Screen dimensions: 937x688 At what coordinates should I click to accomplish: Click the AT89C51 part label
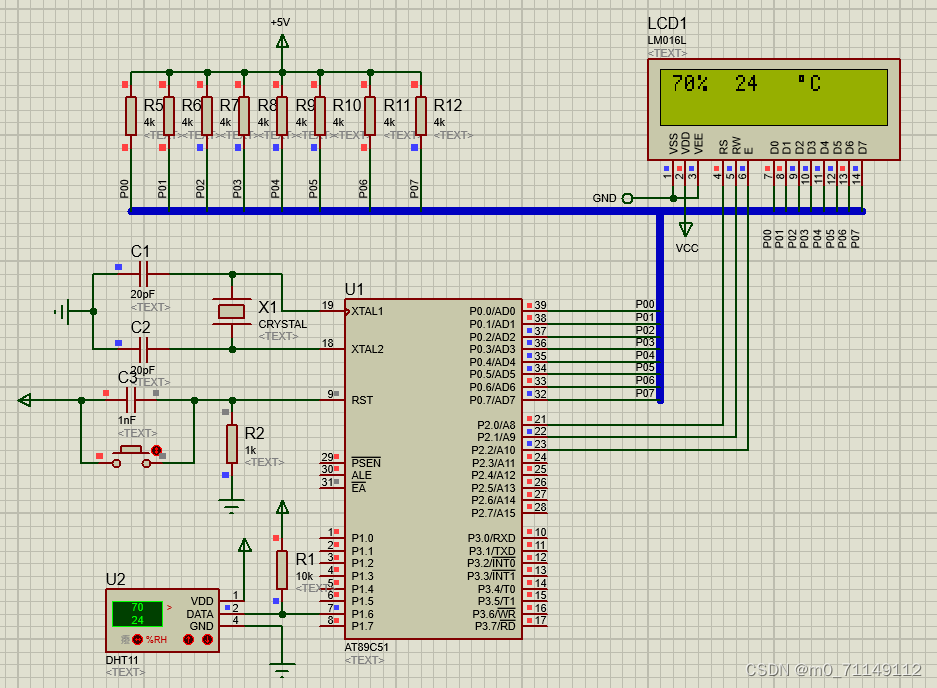[x=366, y=647]
